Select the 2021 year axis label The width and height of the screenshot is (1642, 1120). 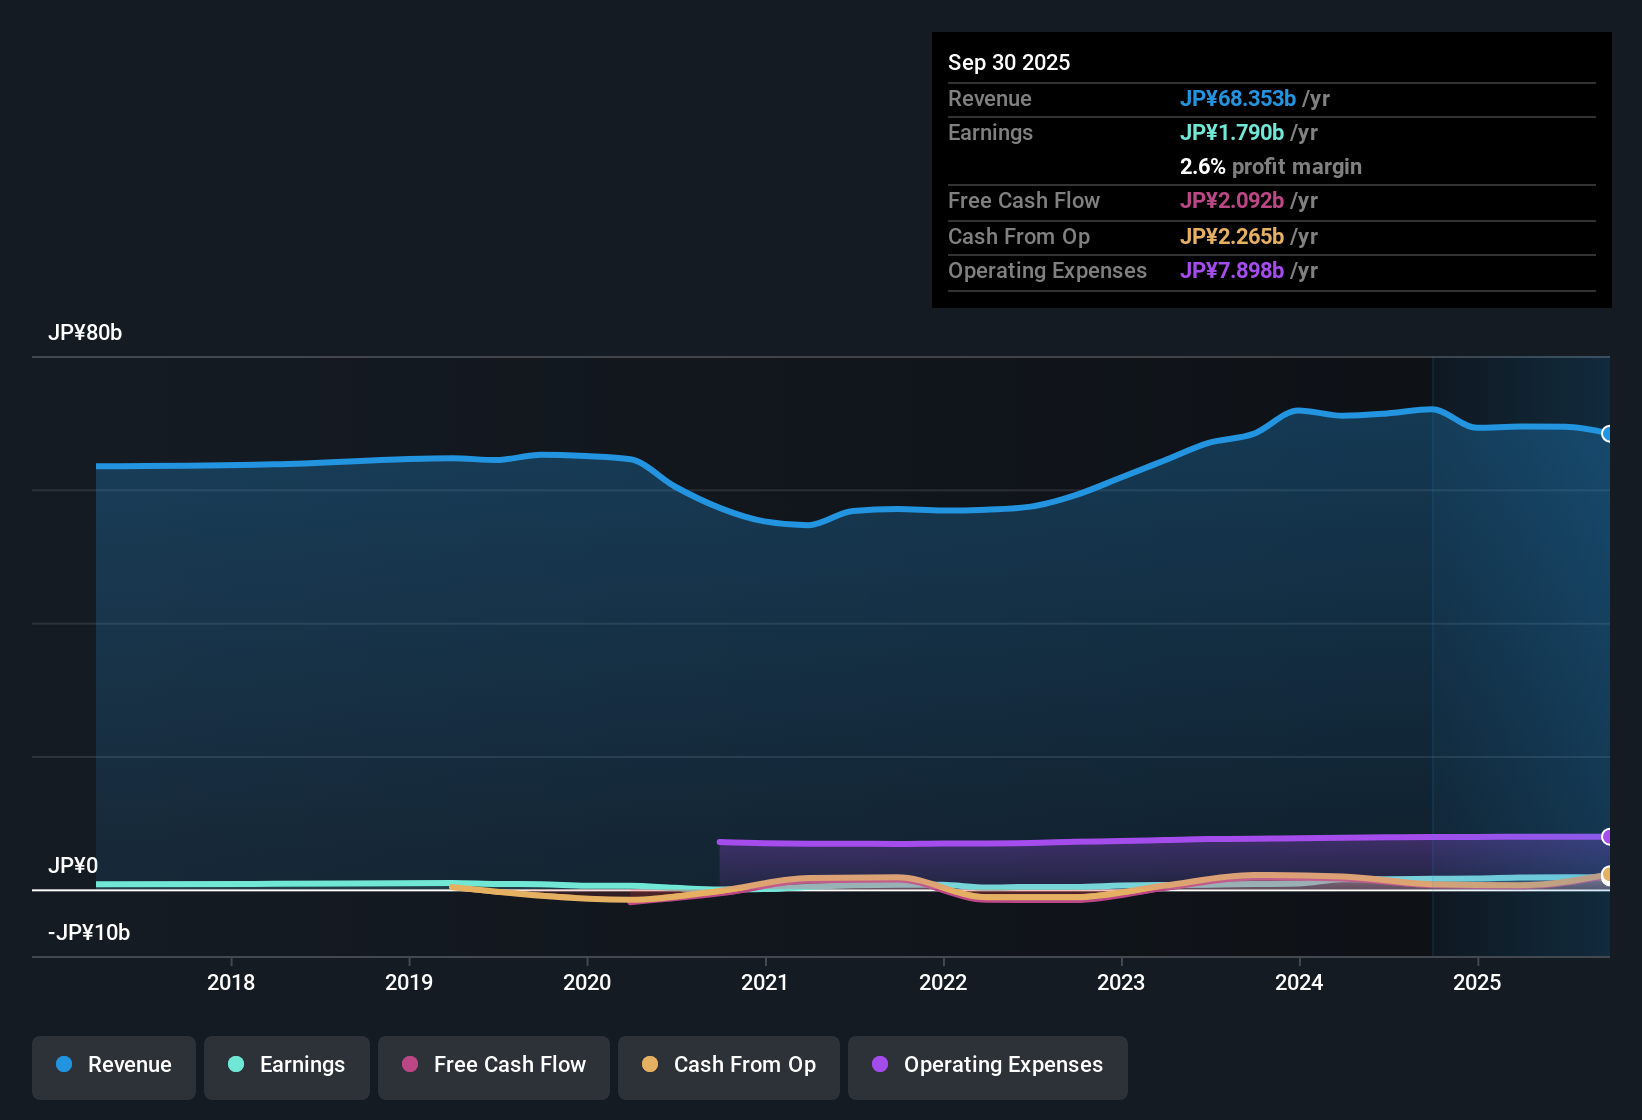click(x=765, y=982)
